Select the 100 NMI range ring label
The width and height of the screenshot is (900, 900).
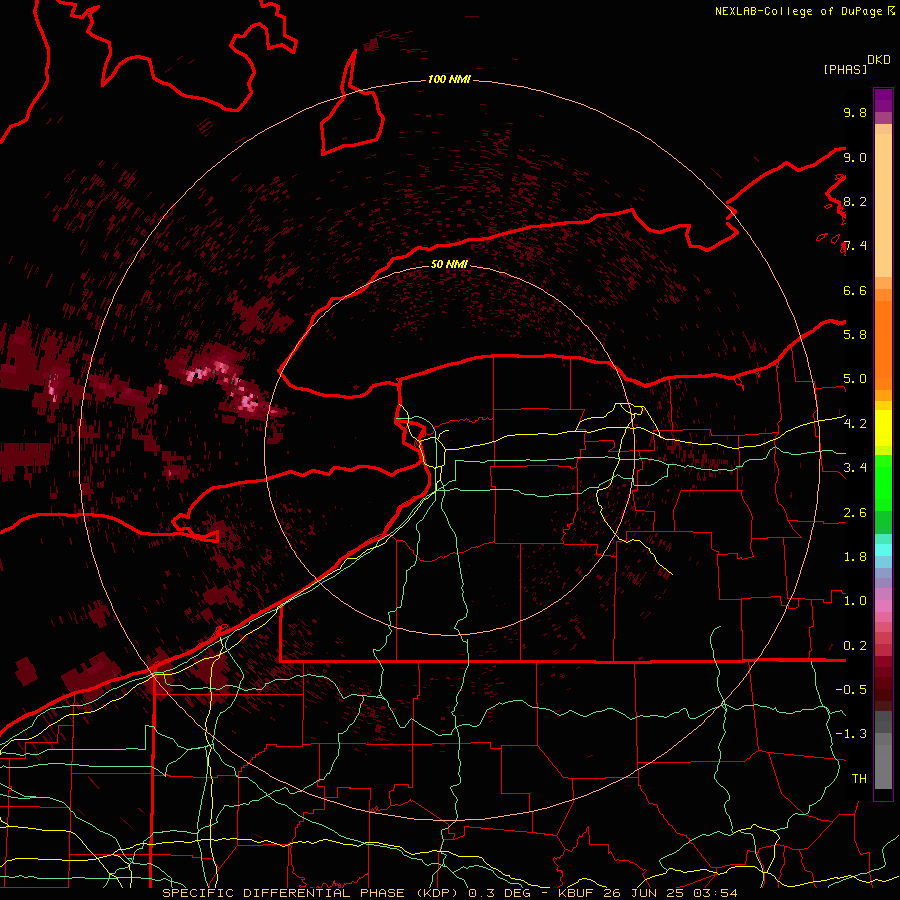click(x=449, y=79)
